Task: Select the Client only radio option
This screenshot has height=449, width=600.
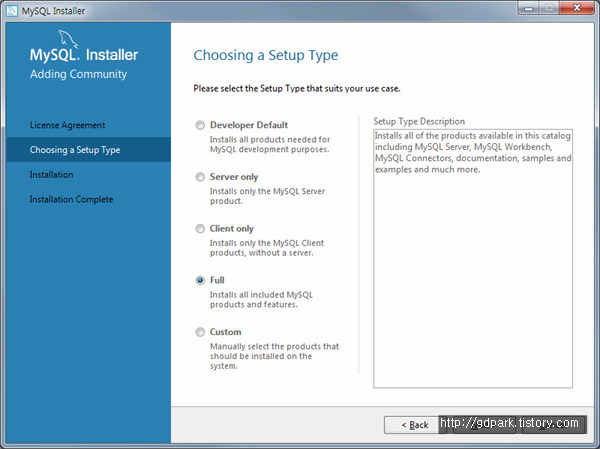Action: point(200,229)
